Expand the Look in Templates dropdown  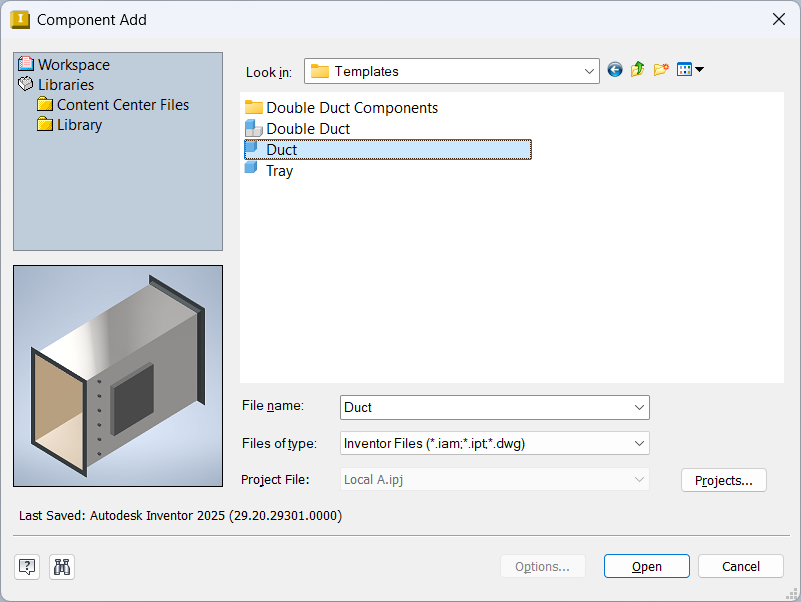[589, 71]
